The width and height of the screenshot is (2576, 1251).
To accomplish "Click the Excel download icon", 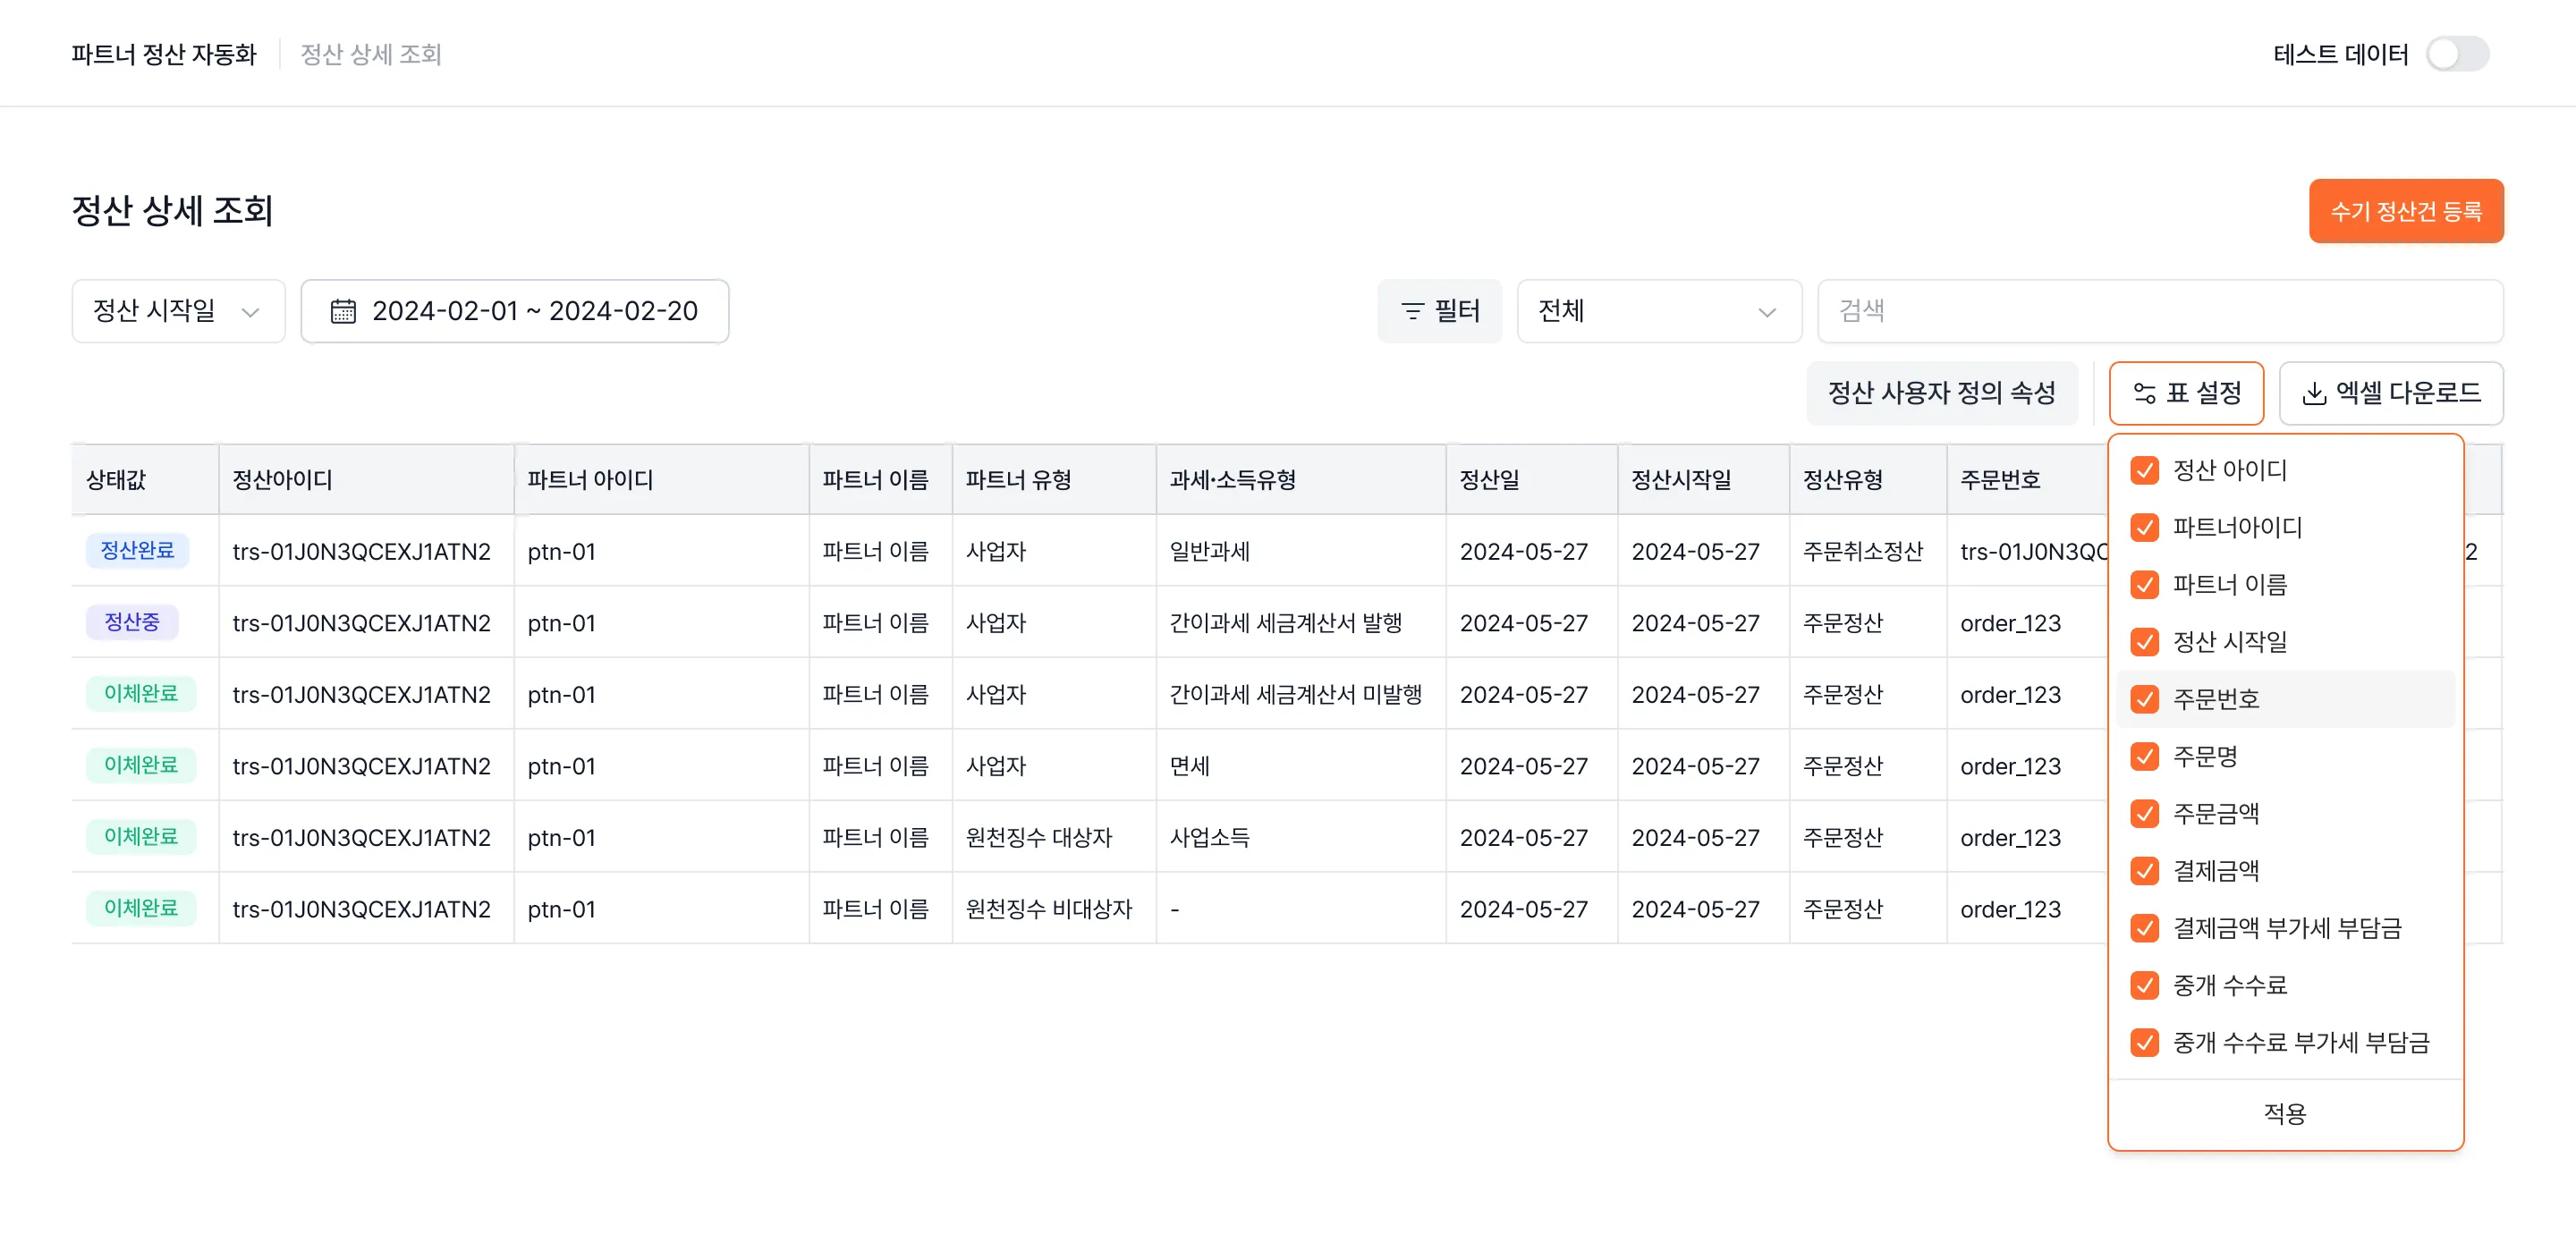I will click(x=2315, y=393).
